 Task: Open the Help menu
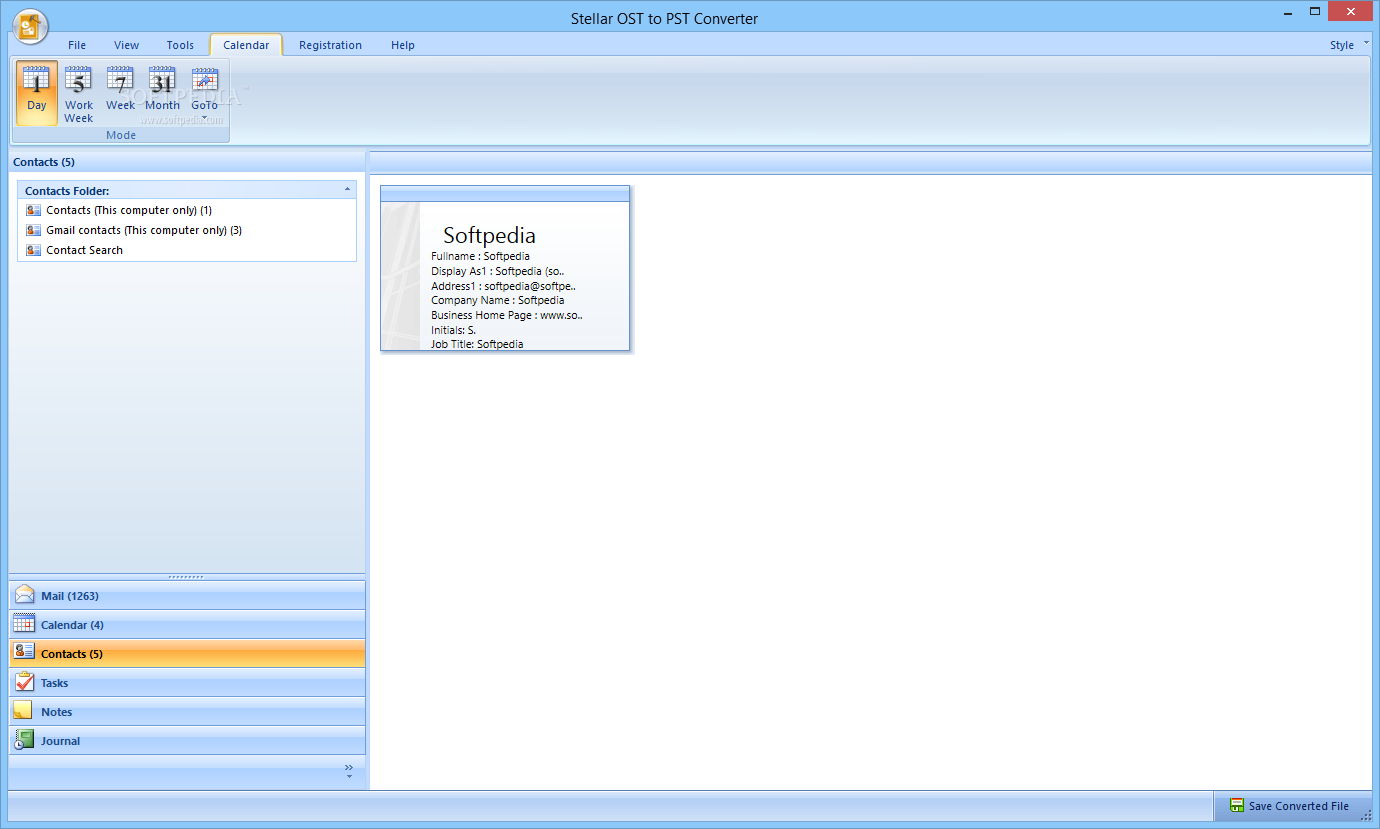pos(403,45)
